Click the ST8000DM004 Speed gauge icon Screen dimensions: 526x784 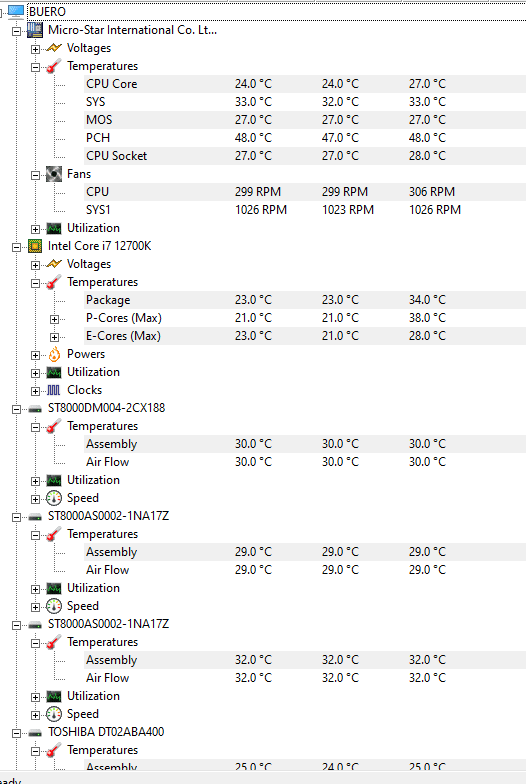pos(54,498)
